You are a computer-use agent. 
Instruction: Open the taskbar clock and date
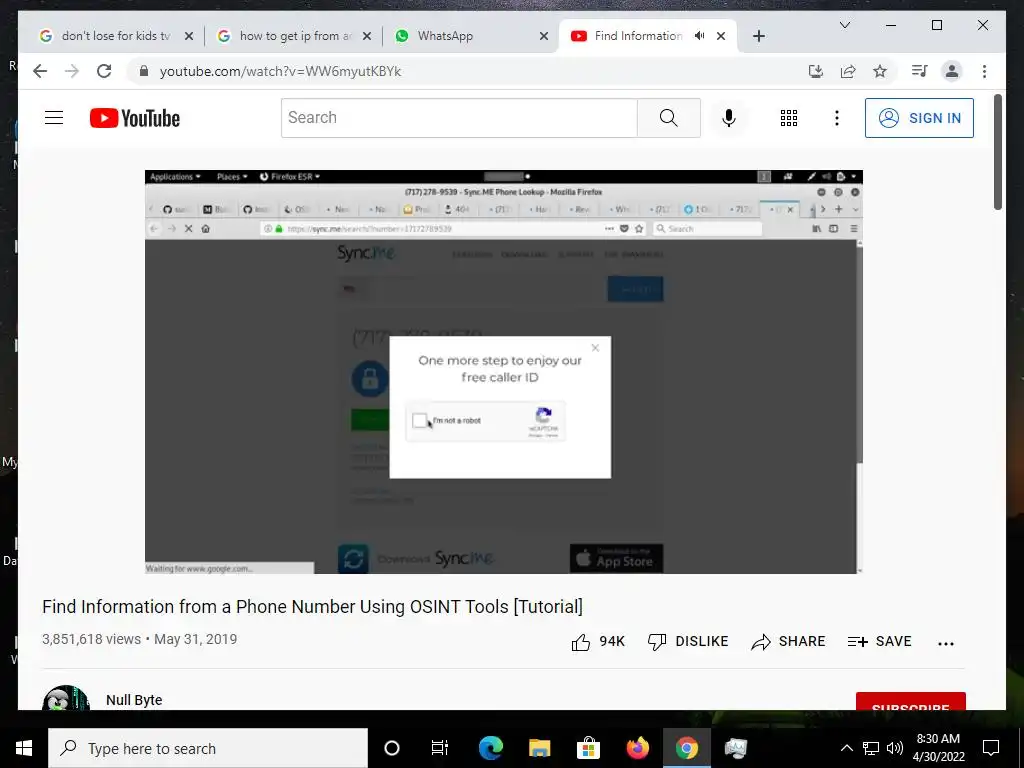(938, 748)
